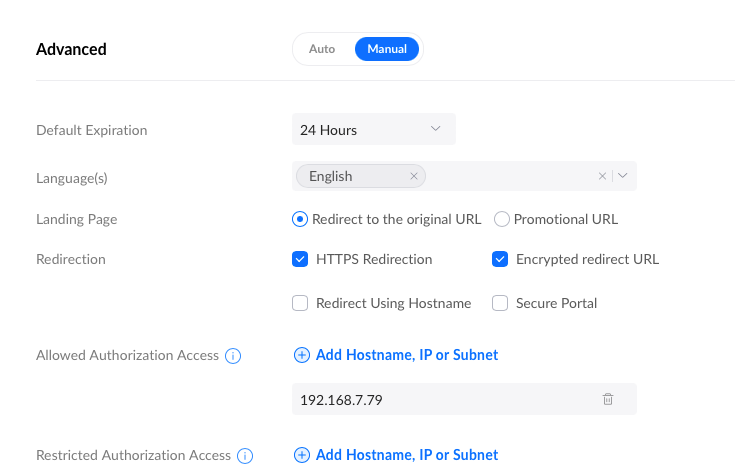Click the 192.168.7.79 input field

click(x=440, y=399)
